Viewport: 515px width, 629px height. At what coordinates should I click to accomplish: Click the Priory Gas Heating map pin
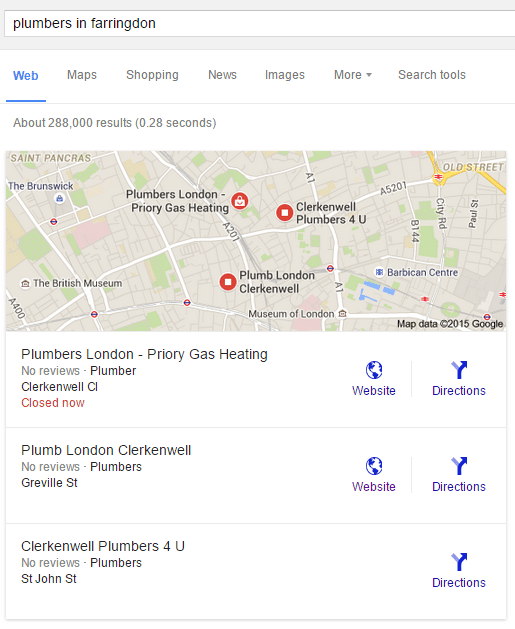(239, 201)
